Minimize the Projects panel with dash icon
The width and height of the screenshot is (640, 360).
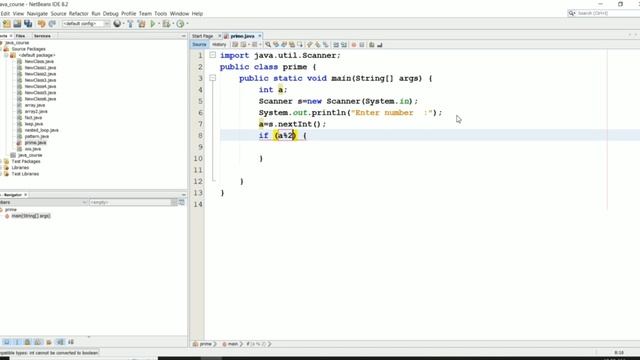pyautogui.click(x=183, y=36)
